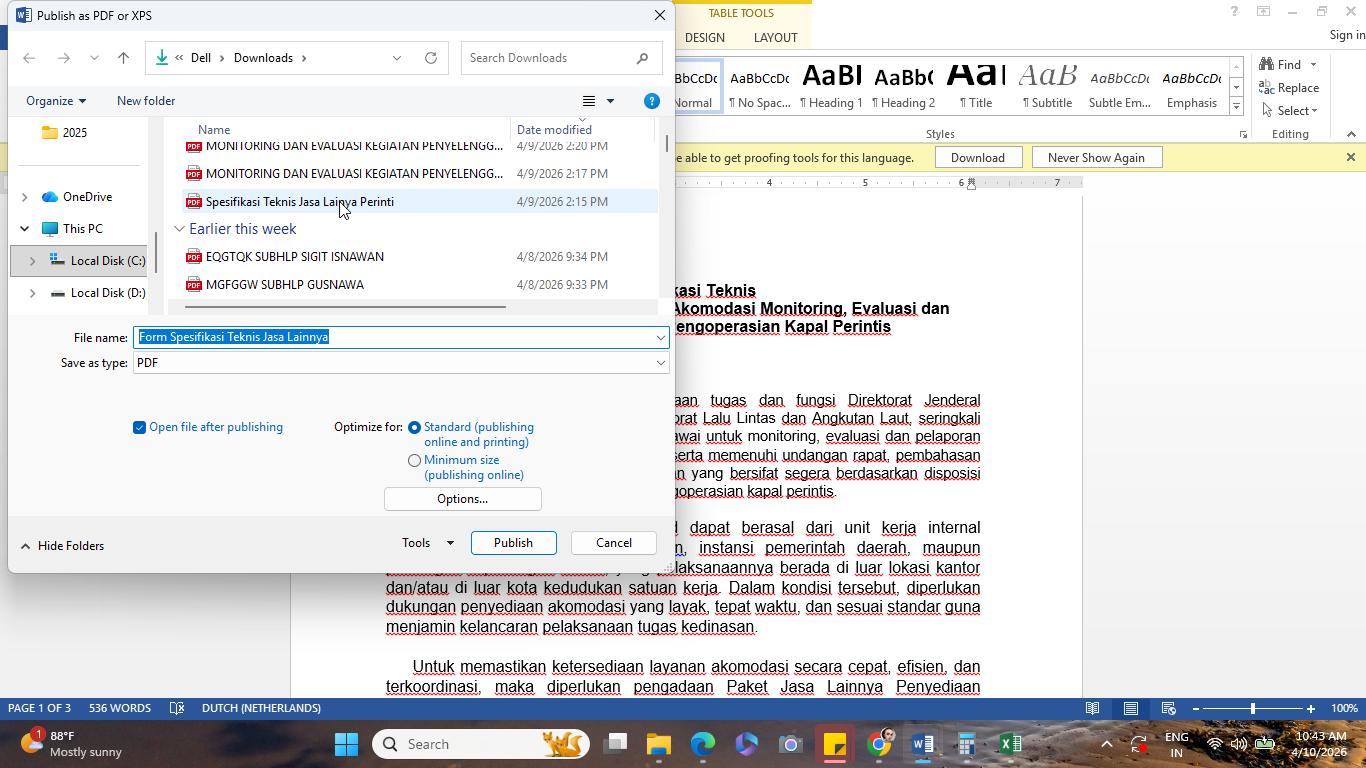Screen dimensions: 1366x768
Task: Apply the Title style
Action: click(975, 87)
